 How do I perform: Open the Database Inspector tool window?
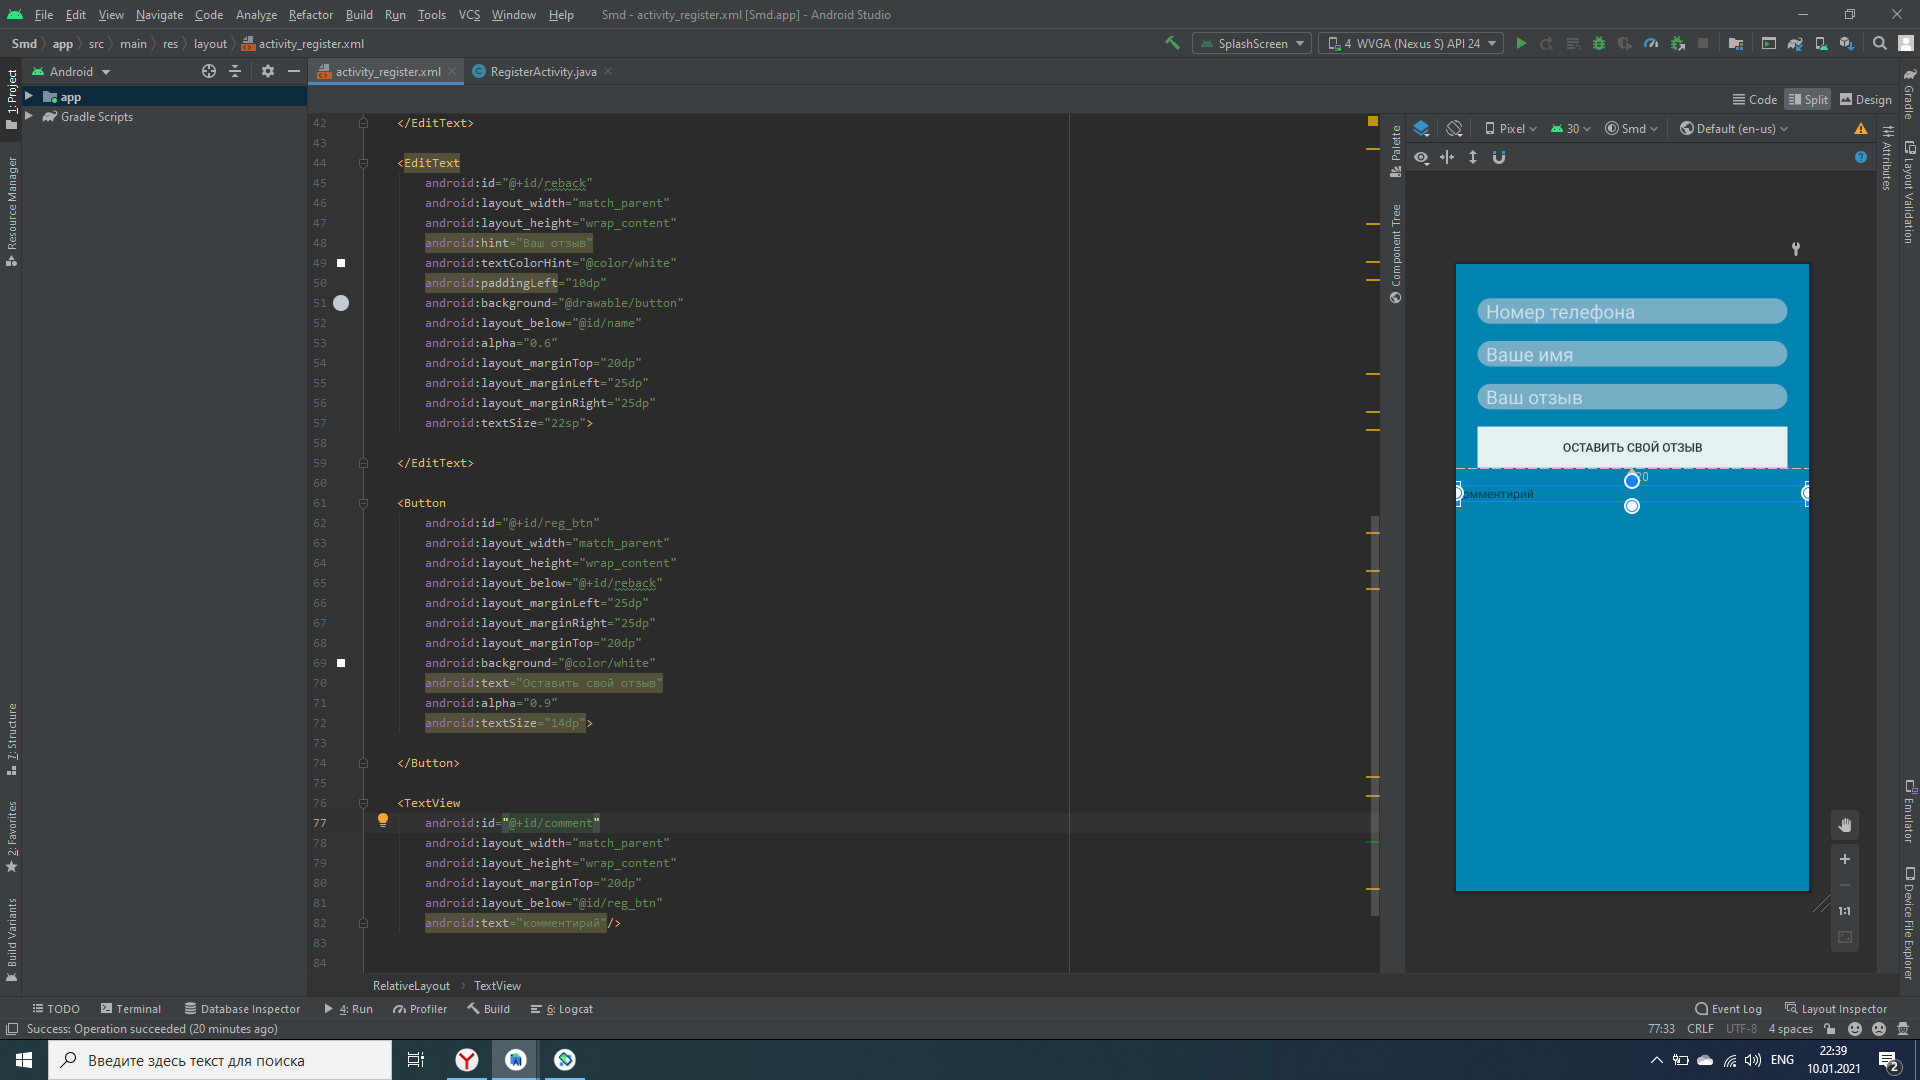(241, 1009)
